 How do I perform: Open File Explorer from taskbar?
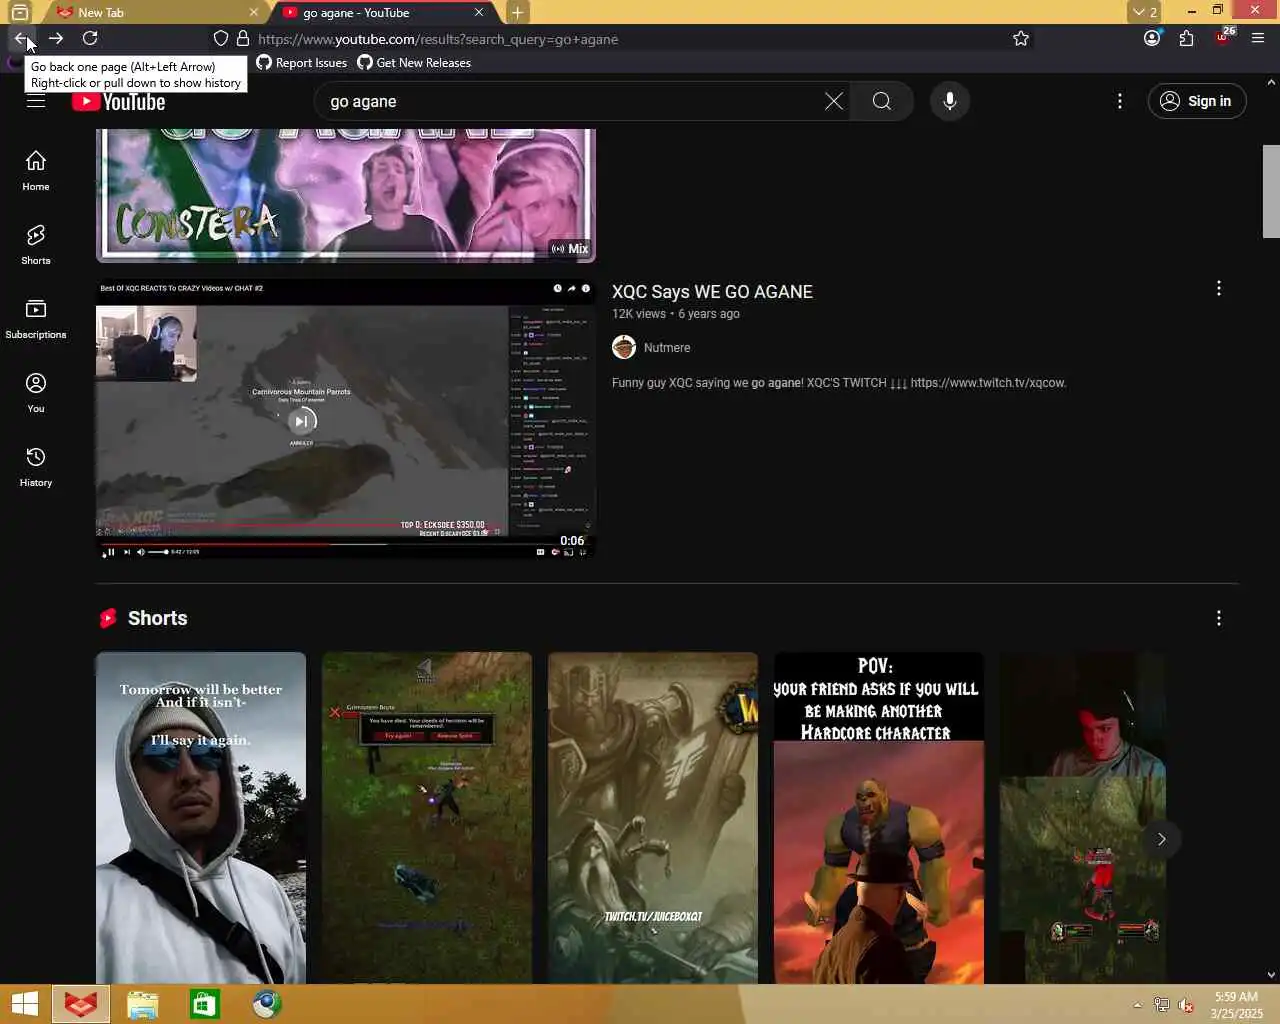pos(142,1004)
